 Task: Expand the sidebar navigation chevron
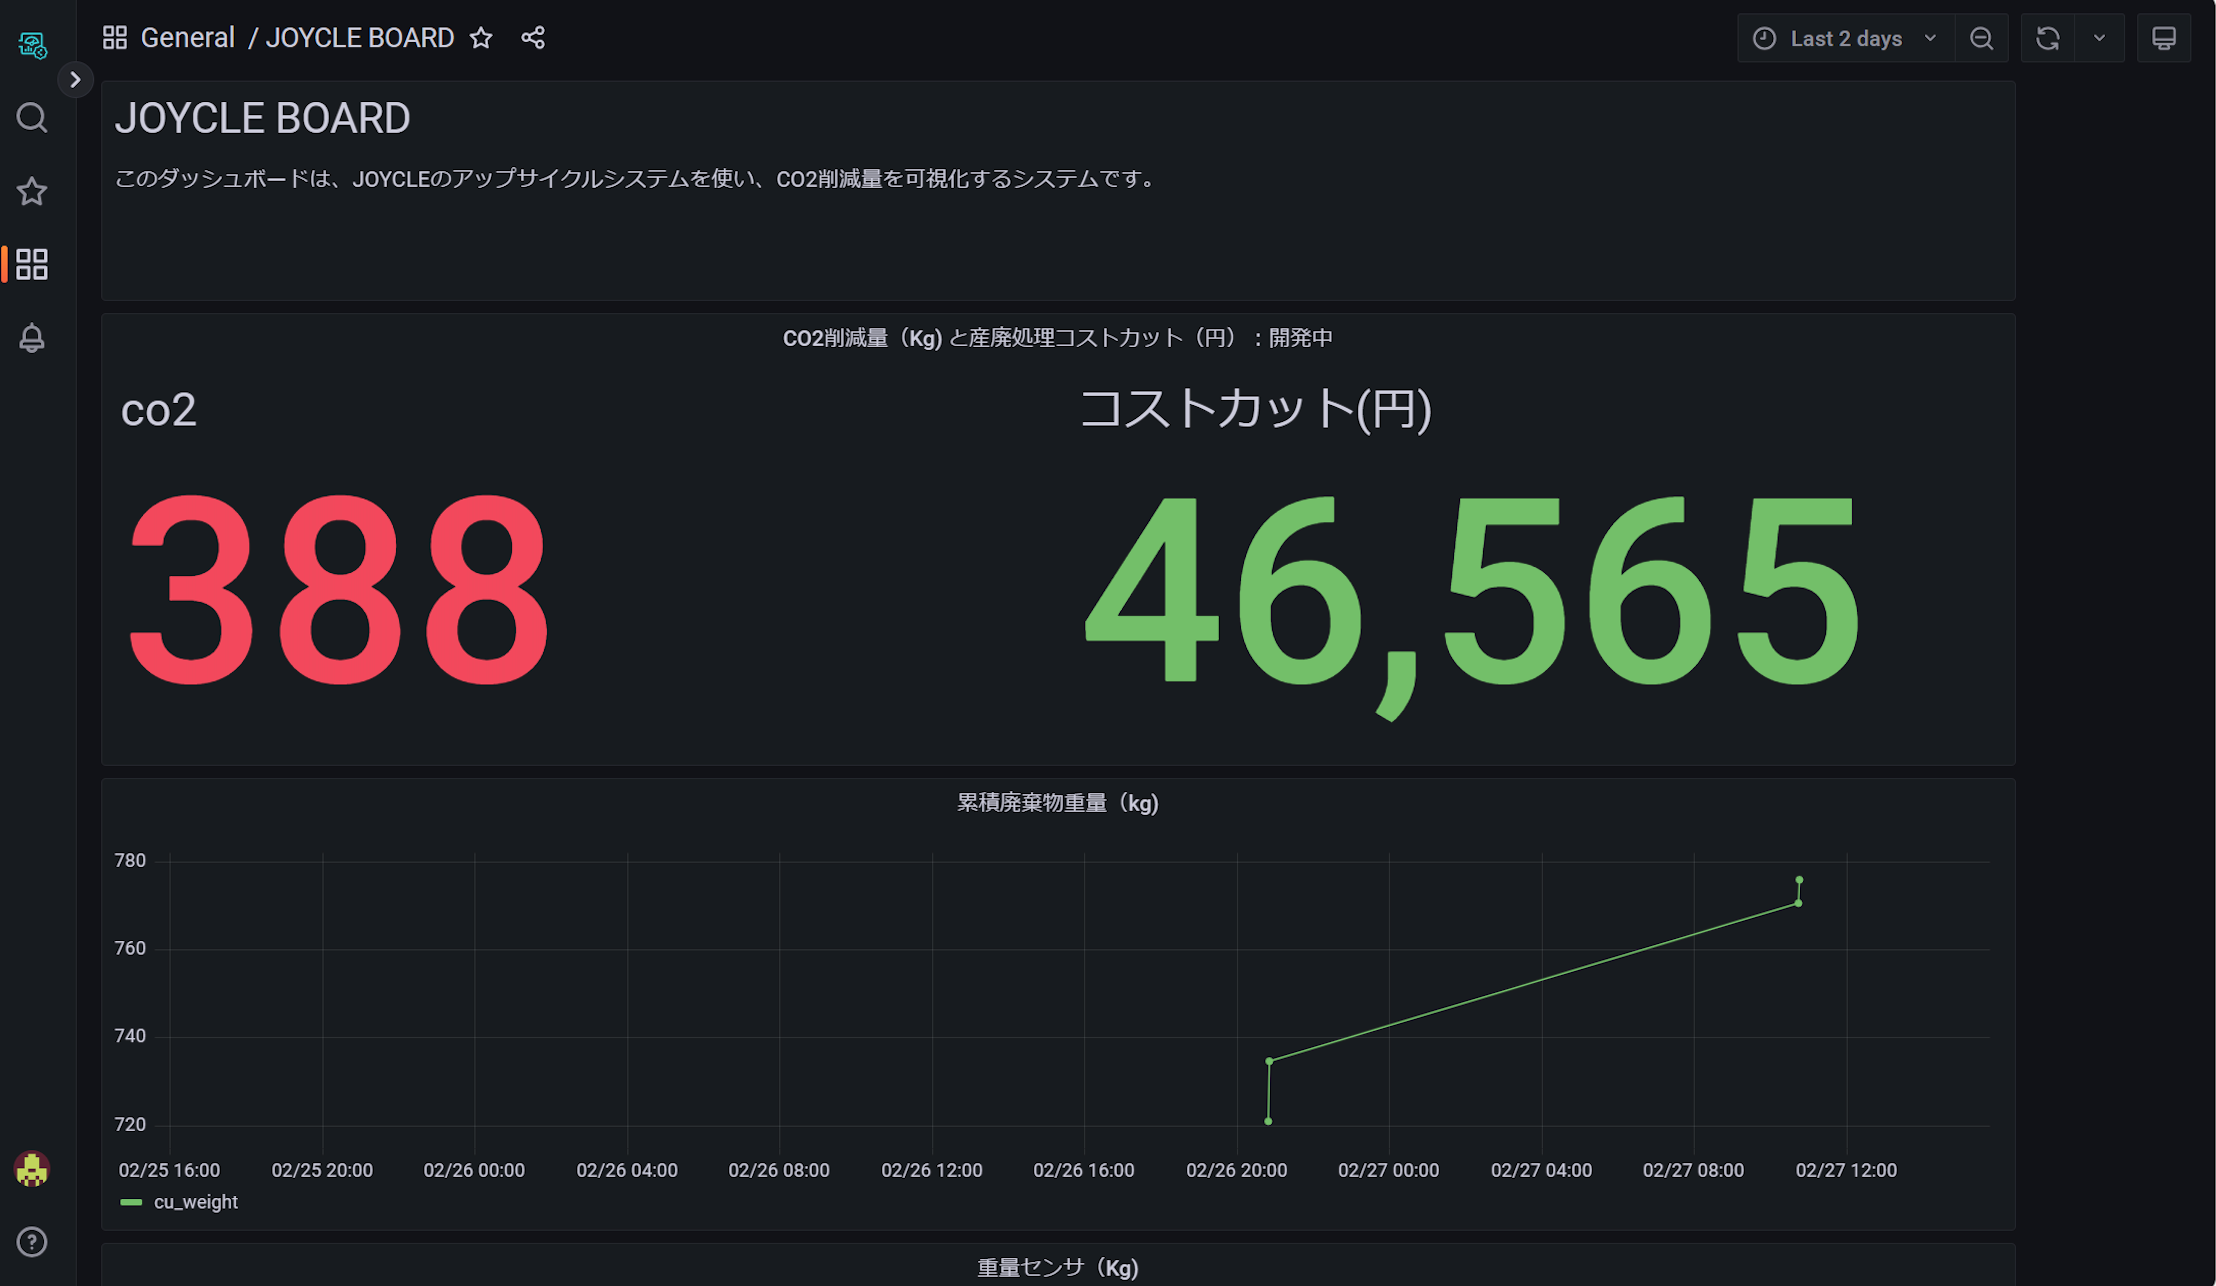pos(75,80)
